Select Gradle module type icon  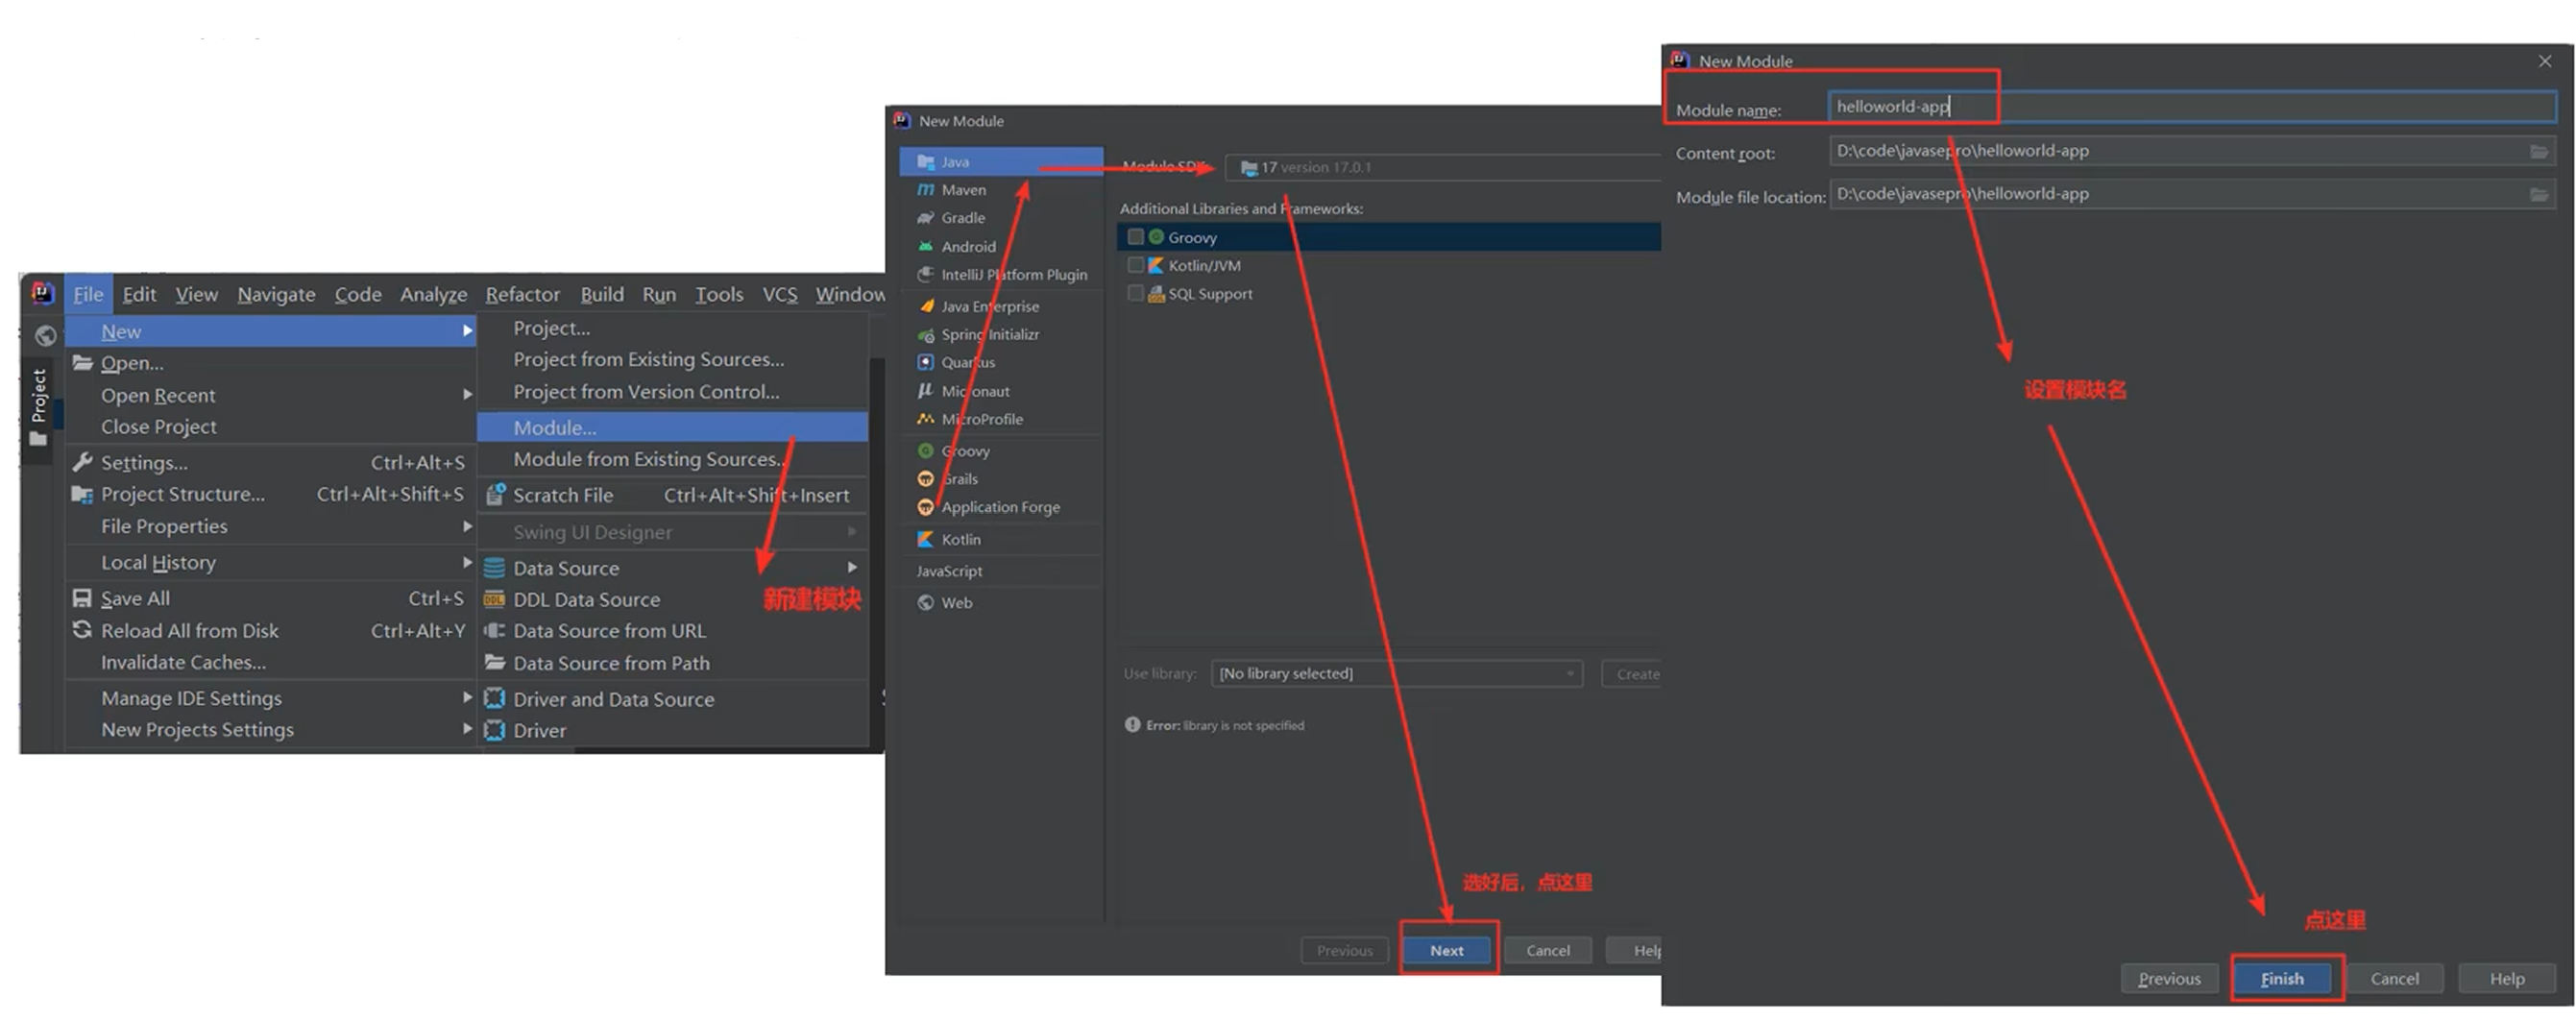point(926,218)
